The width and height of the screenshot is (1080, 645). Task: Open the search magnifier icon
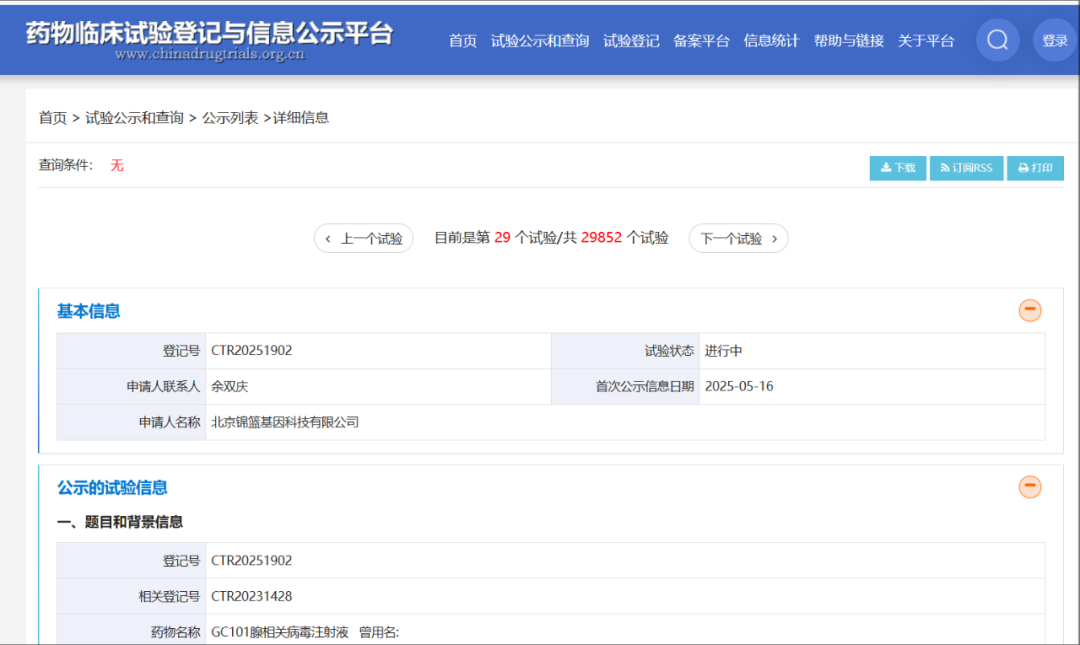[x=997, y=39]
